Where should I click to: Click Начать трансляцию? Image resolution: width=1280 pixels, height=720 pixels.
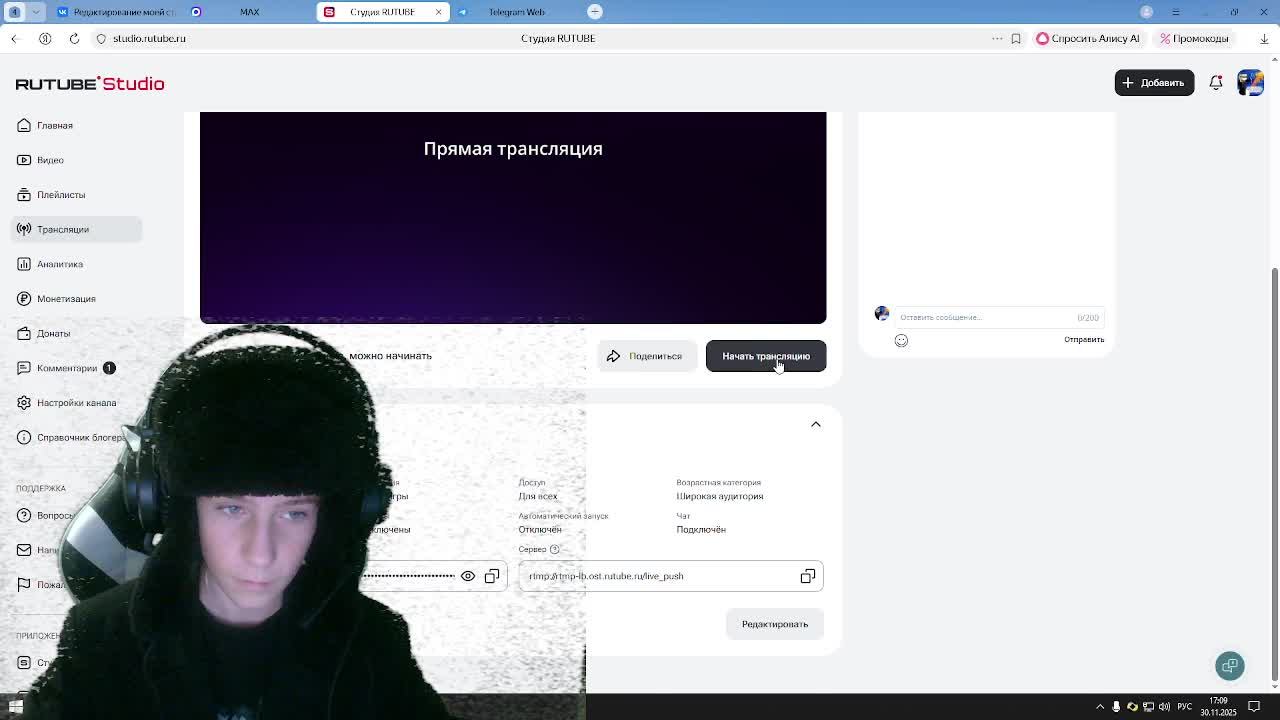click(x=766, y=356)
